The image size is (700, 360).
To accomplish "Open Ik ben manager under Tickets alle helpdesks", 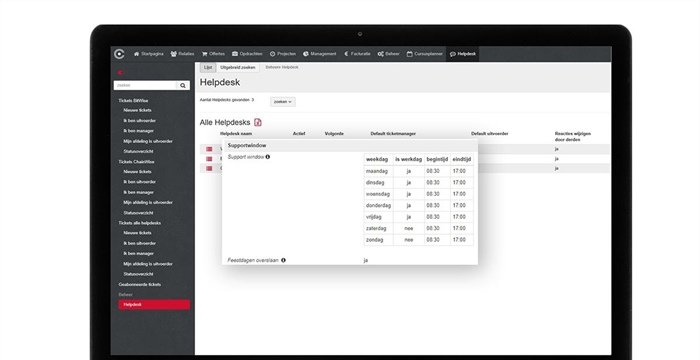I will pyautogui.click(x=138, y=254).
